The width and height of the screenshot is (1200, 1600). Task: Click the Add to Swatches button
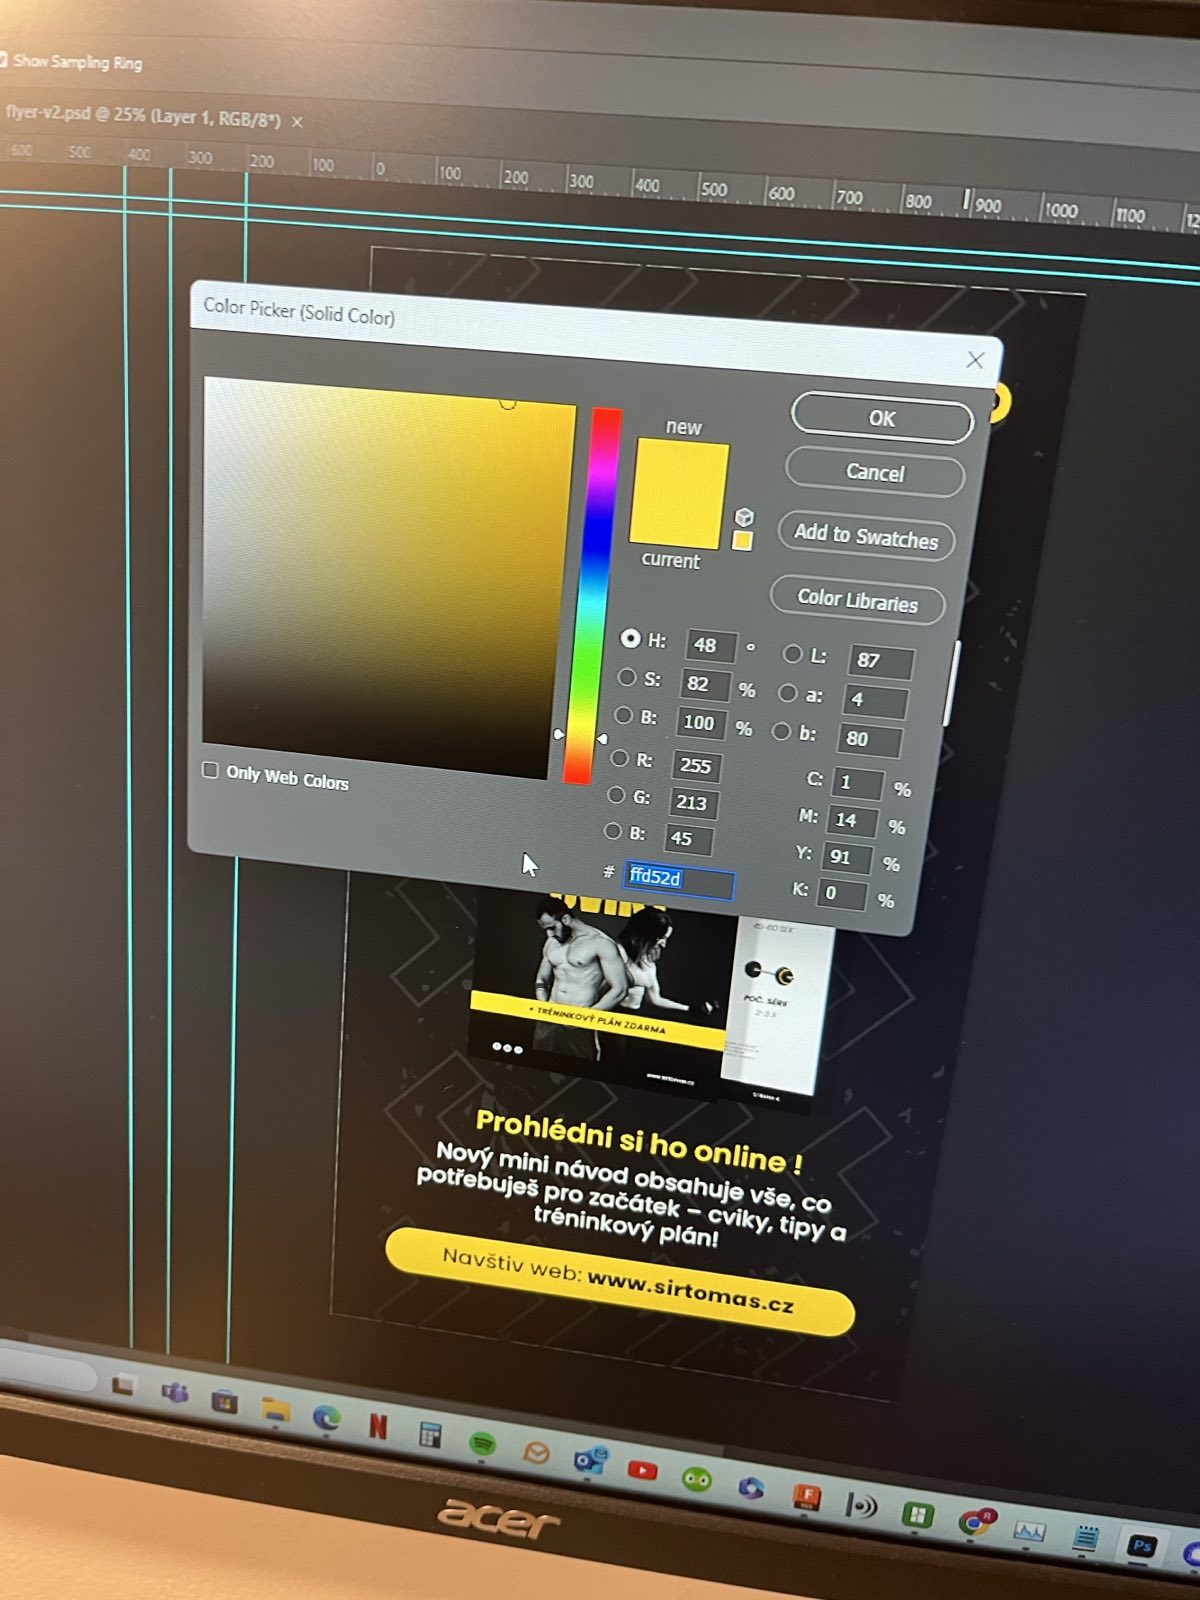[x=866, y=536]
